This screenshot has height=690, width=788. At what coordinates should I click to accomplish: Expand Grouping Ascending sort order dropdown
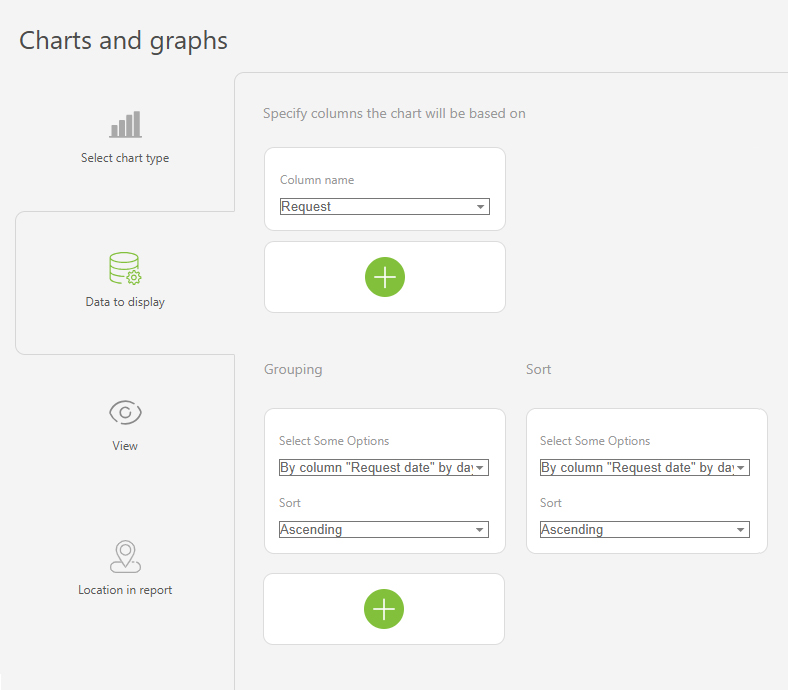click(x=384, y=529)
